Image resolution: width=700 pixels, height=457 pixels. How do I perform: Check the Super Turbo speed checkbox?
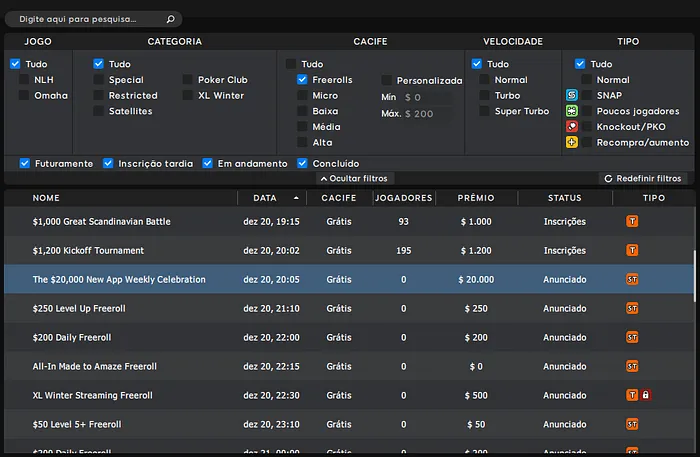click(484, 111)
